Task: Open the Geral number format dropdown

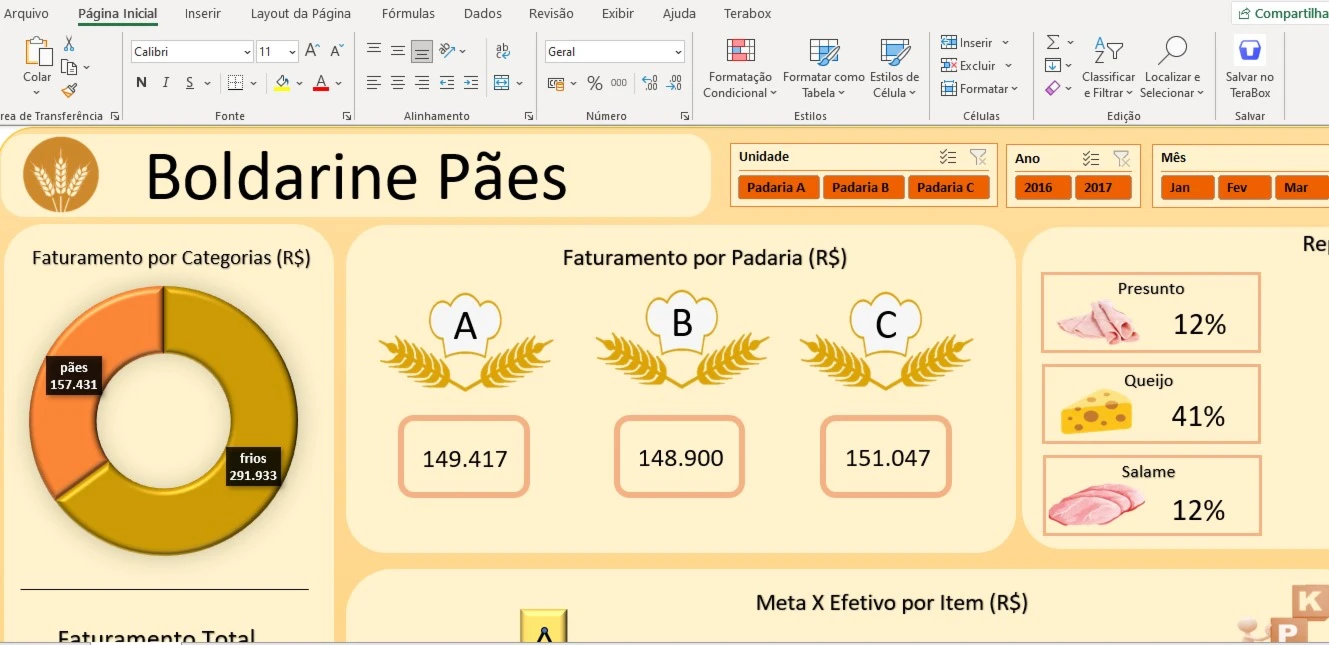Action: click(x=679, y=51)
